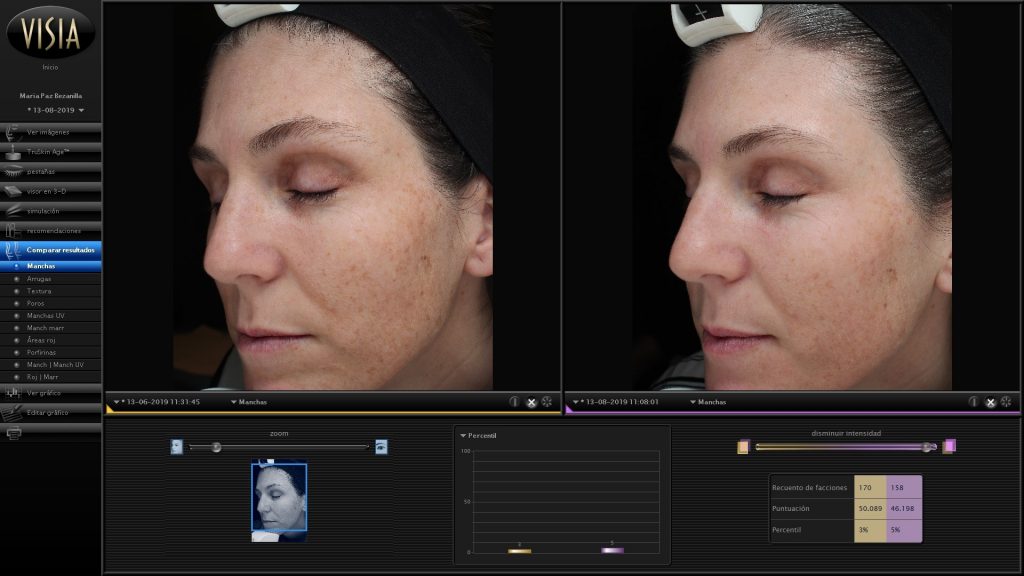
Task: Click the disminuir intensidad slider track
Action: (845, 447)
